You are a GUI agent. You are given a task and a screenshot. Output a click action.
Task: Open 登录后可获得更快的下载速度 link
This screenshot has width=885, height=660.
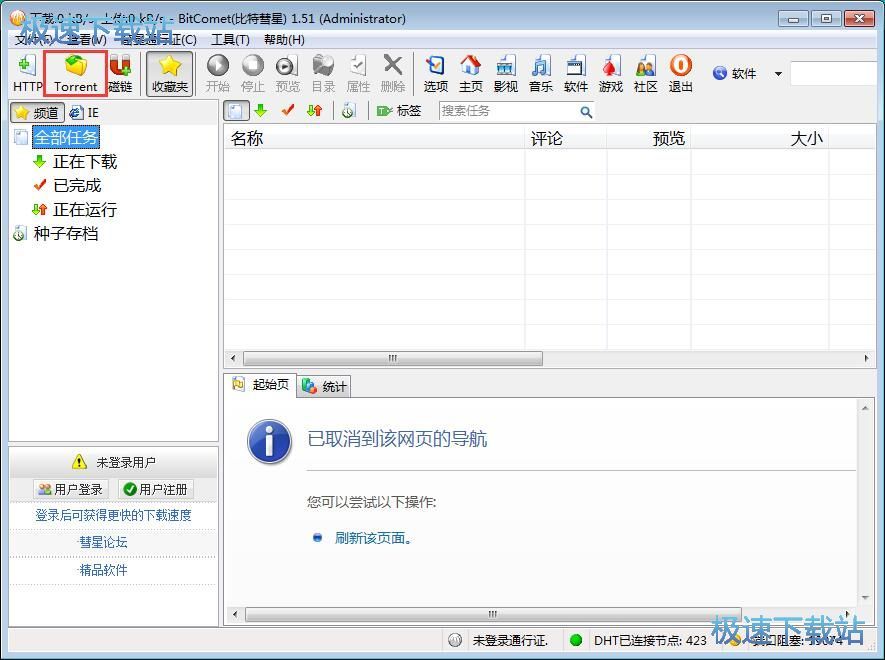(x=113, y=515)
